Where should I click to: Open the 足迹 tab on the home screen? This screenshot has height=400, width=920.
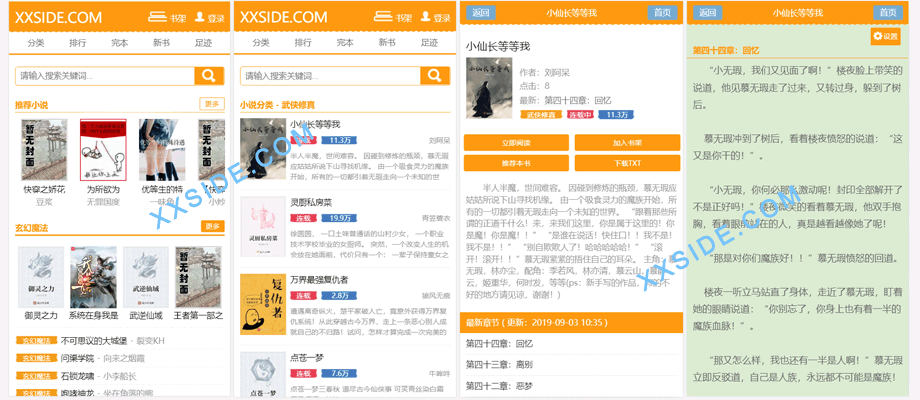204,43
